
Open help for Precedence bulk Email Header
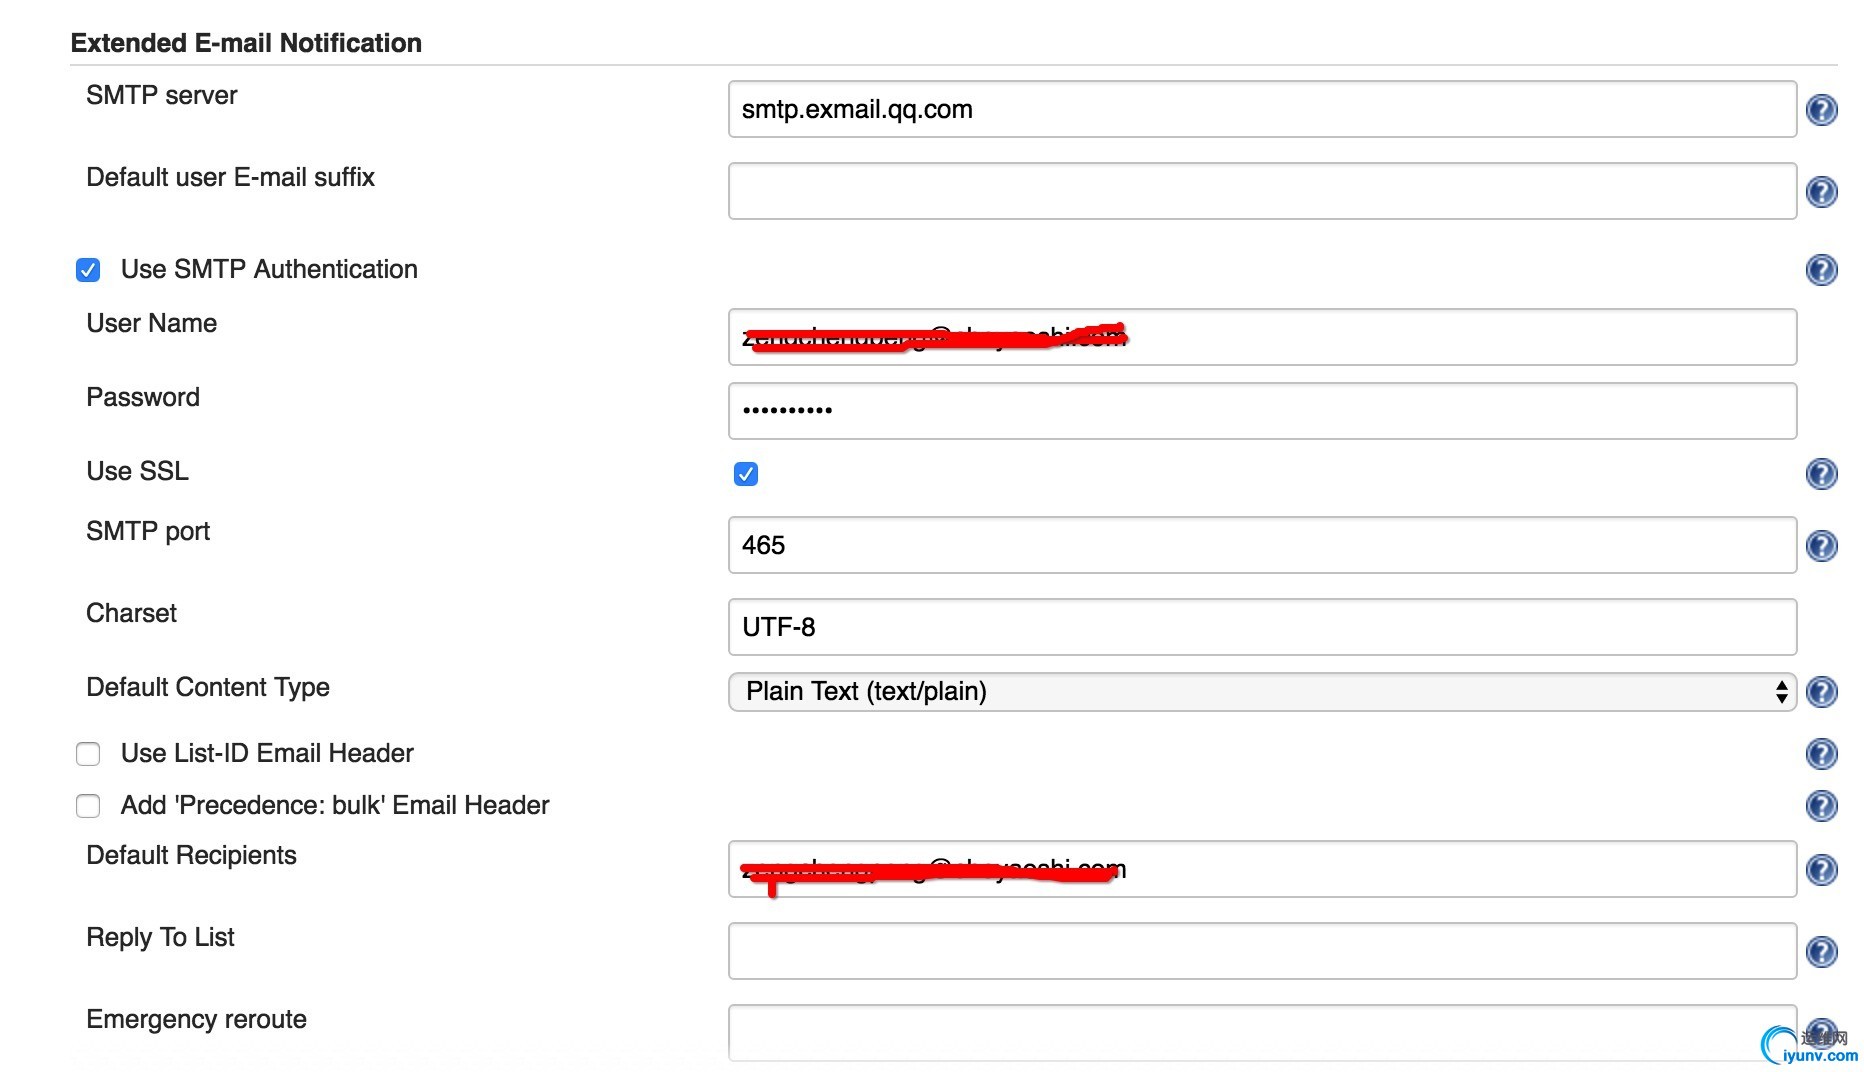pos(1821,805)
